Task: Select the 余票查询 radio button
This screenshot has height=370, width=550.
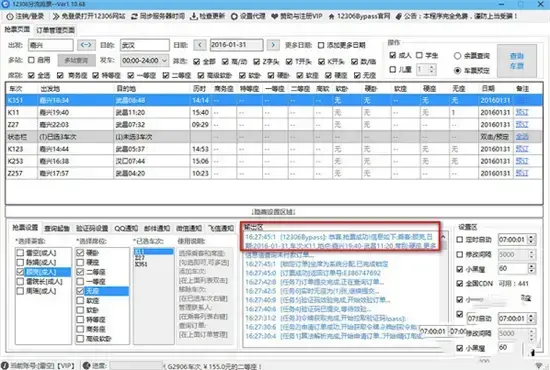Action: [457, 55]
